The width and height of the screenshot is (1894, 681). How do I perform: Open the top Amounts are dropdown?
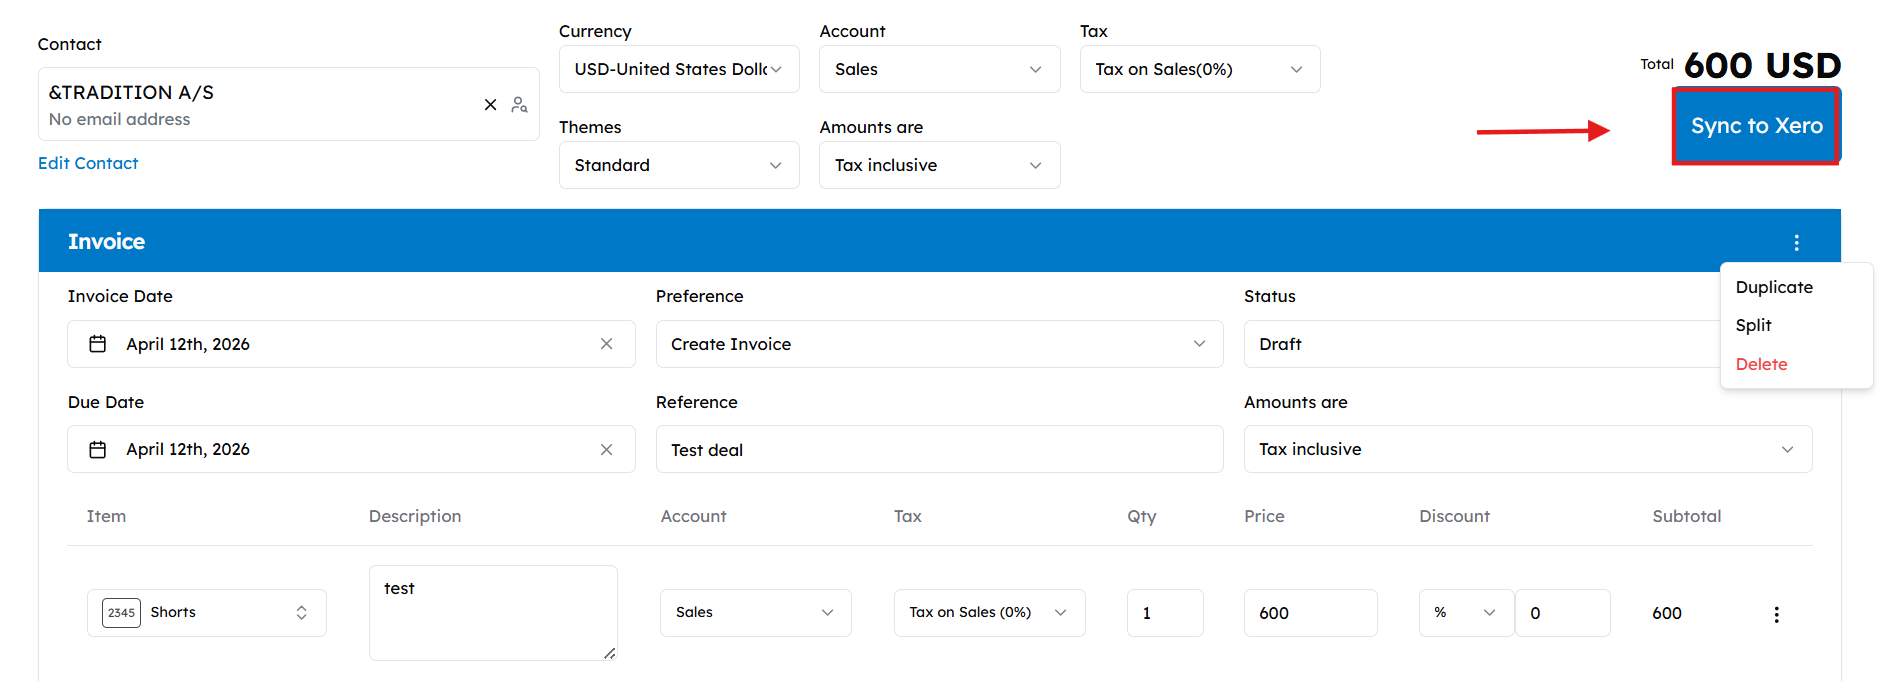939,165
